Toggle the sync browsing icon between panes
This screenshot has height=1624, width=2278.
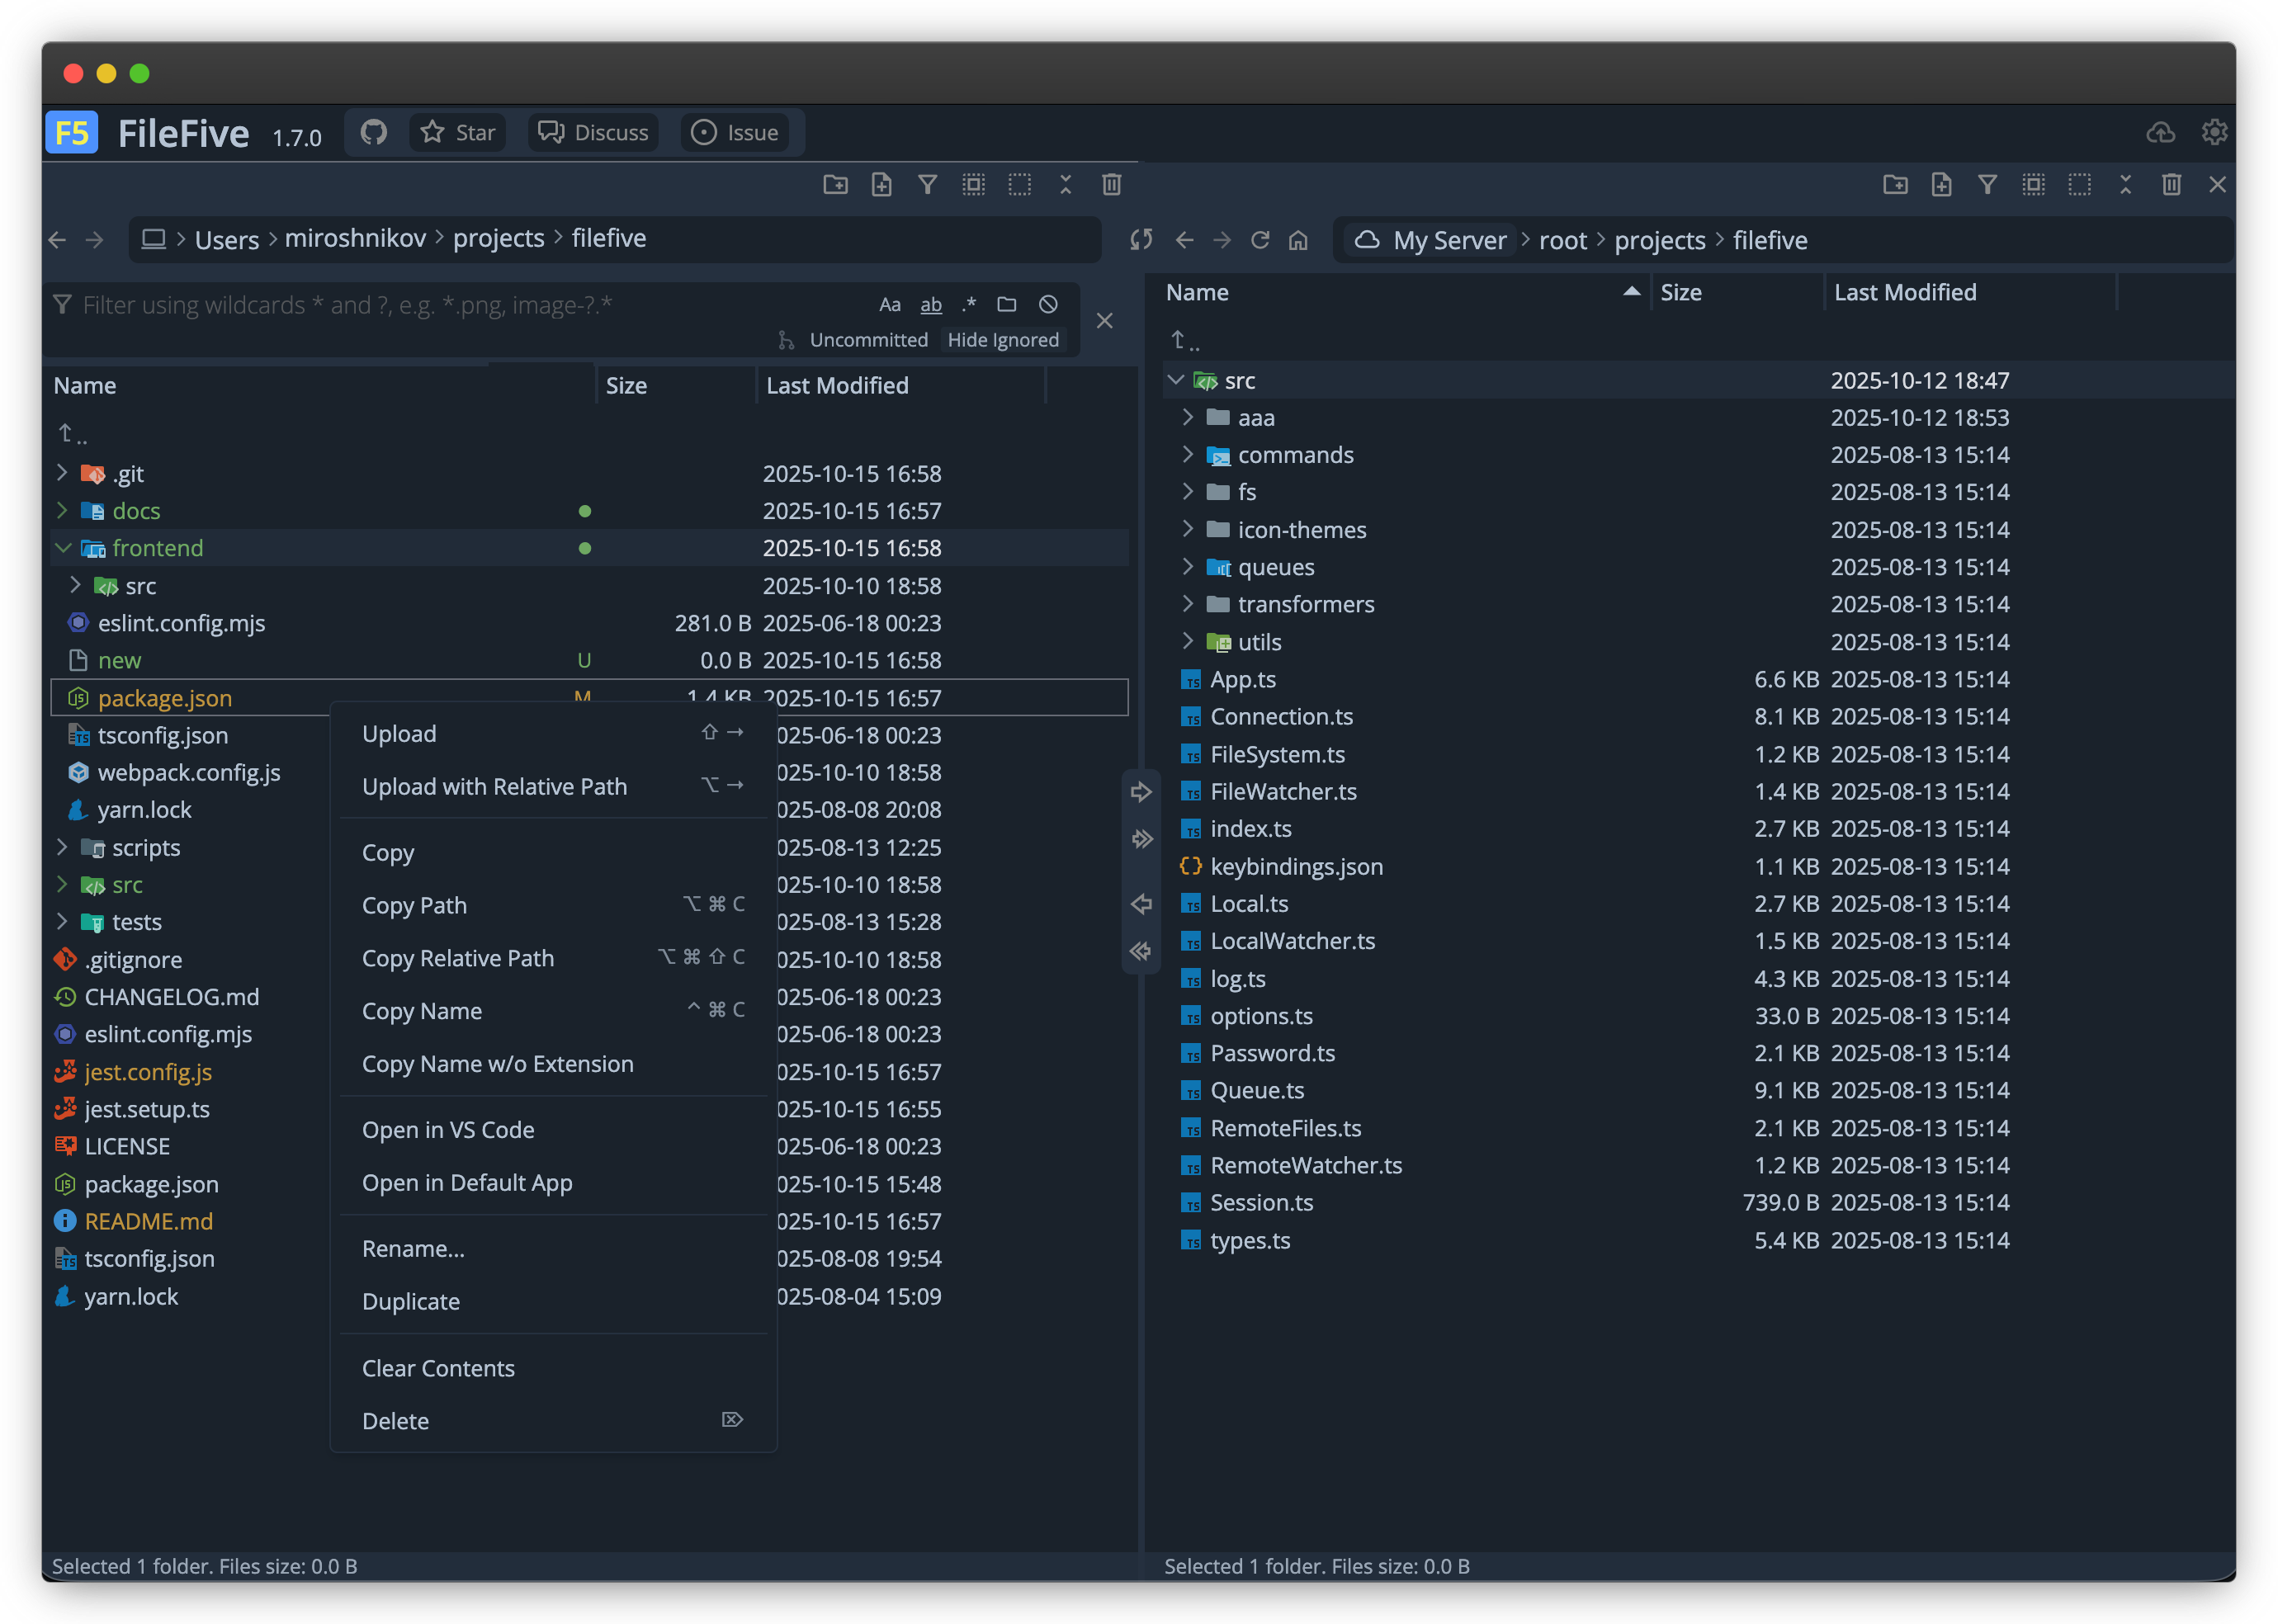point(1141,240)
